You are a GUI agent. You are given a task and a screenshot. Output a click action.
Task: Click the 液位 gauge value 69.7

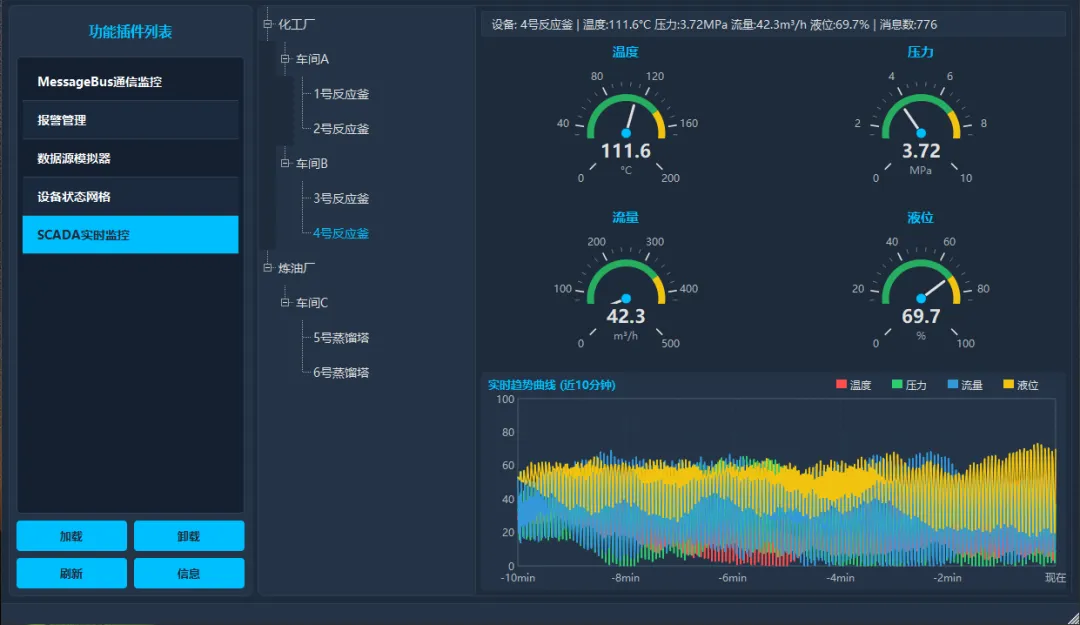921,316
